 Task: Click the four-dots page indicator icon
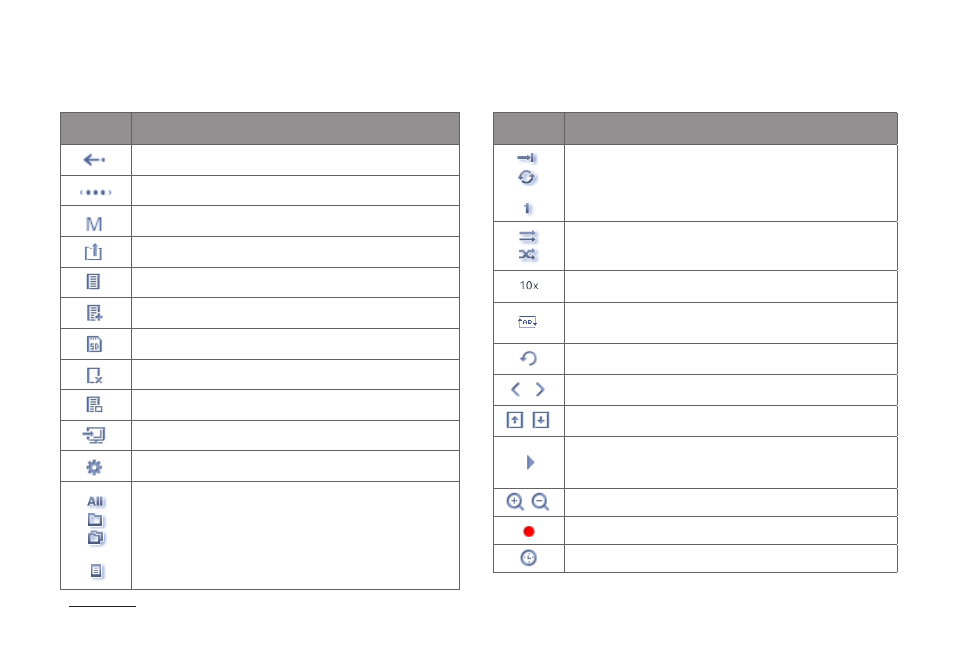96,192
